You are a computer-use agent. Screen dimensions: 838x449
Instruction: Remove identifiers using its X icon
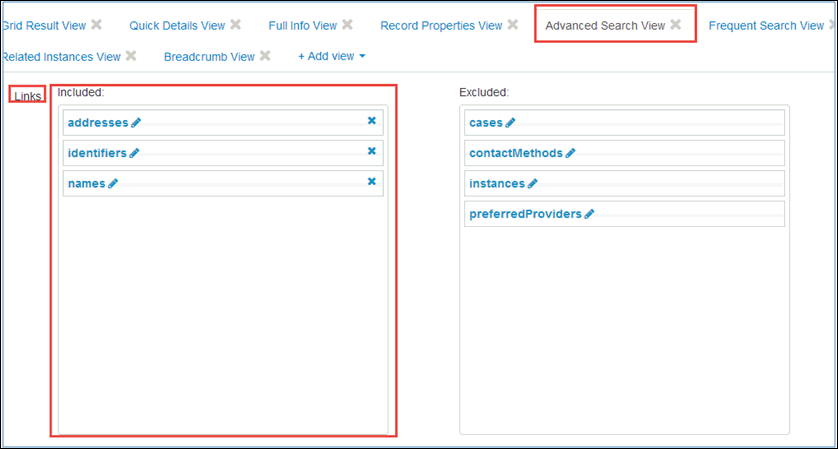click(x=372, y=152)
